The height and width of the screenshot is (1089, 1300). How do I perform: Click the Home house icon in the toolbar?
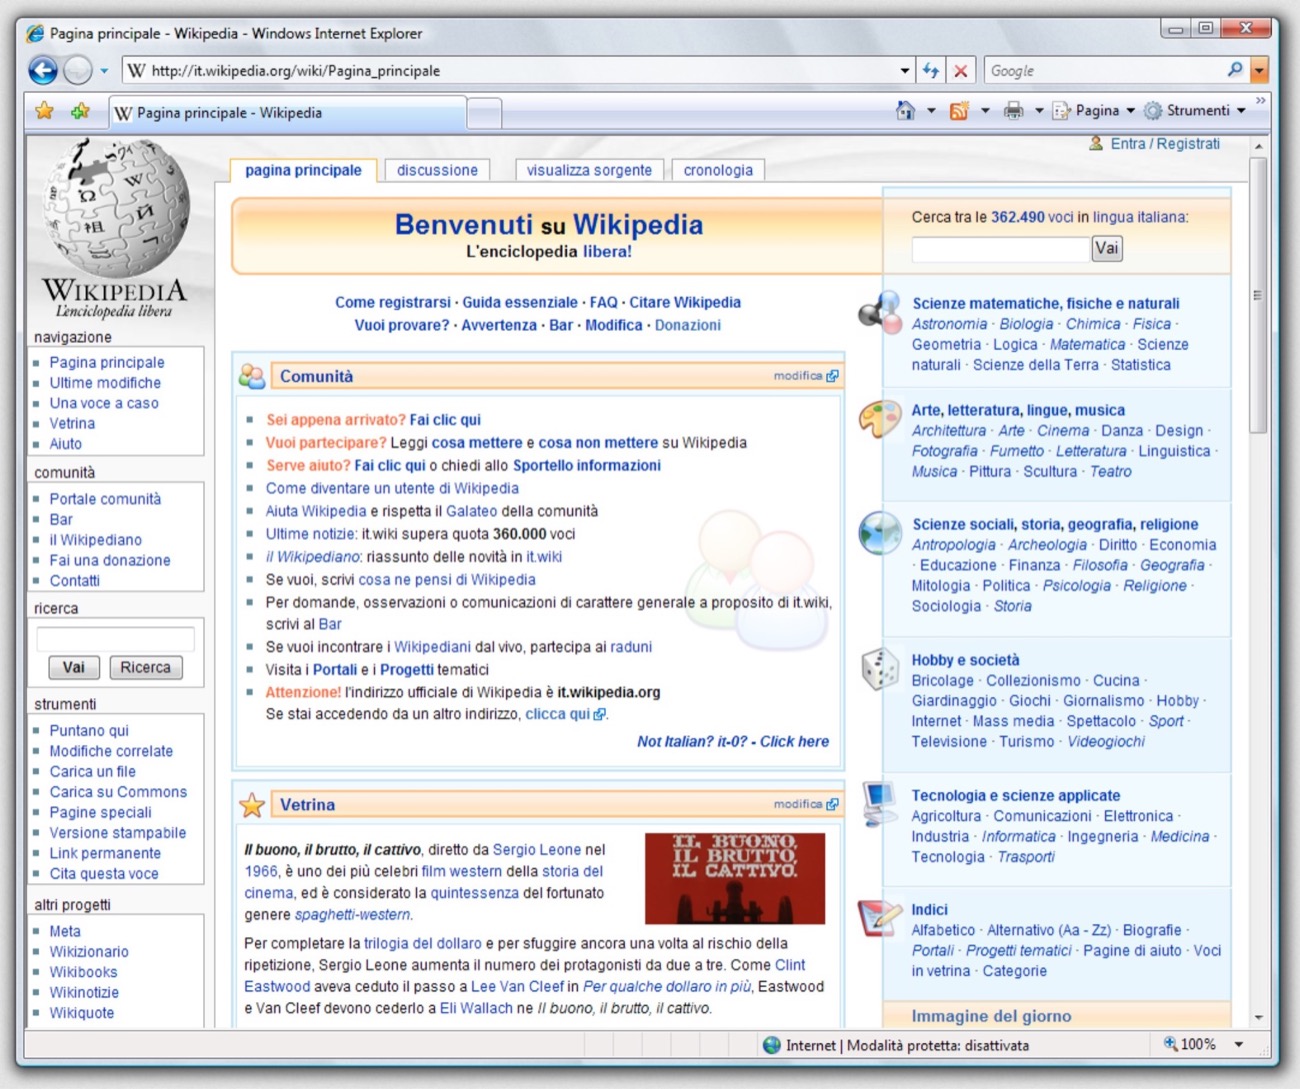tap(905, 110)
